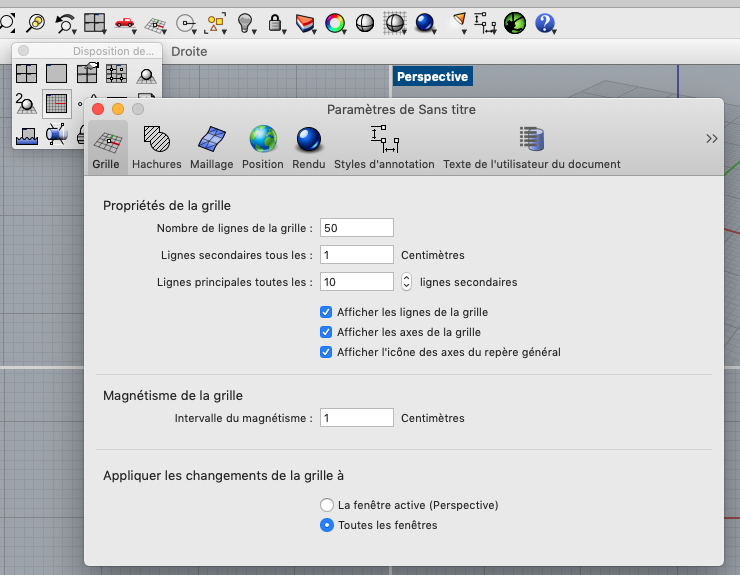Disable Afficher l'icône des axes du repère général
The image size is (740, 575).
click(x=326, y=352)
